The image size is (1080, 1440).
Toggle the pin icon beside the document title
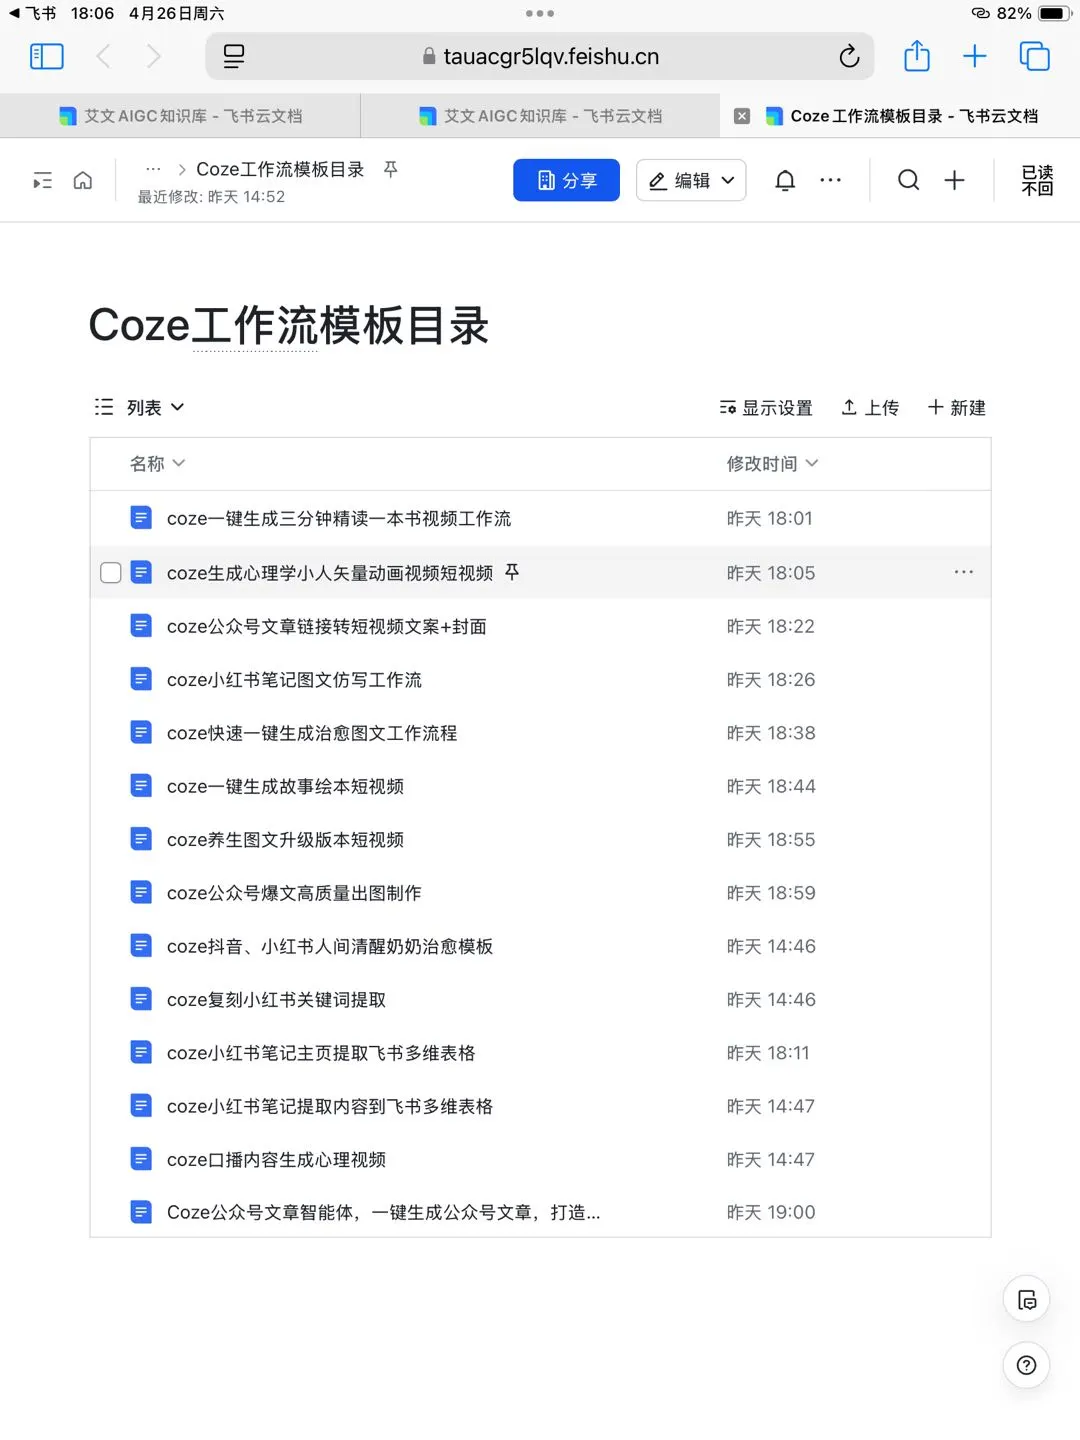click(x=389, y=169)
